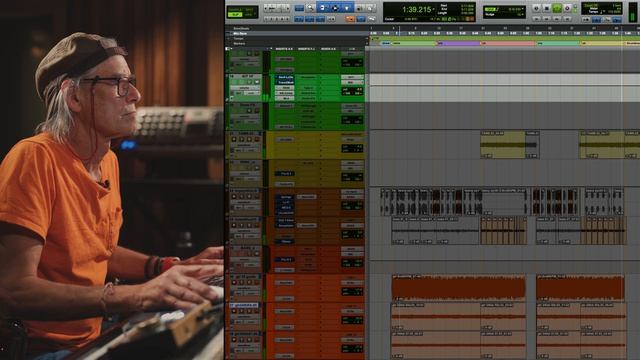
Task: Mute the upper yellow track
Action: [257, 139]
